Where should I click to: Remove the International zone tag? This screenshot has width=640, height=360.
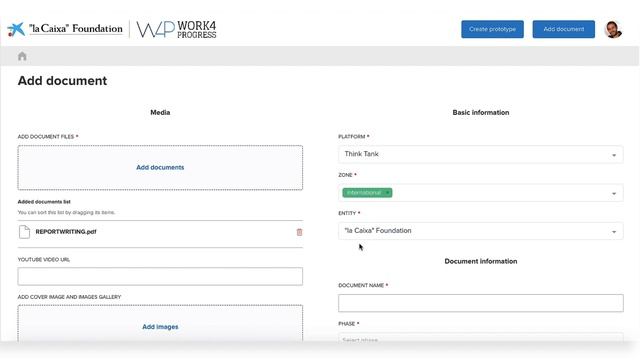point(387,193)
